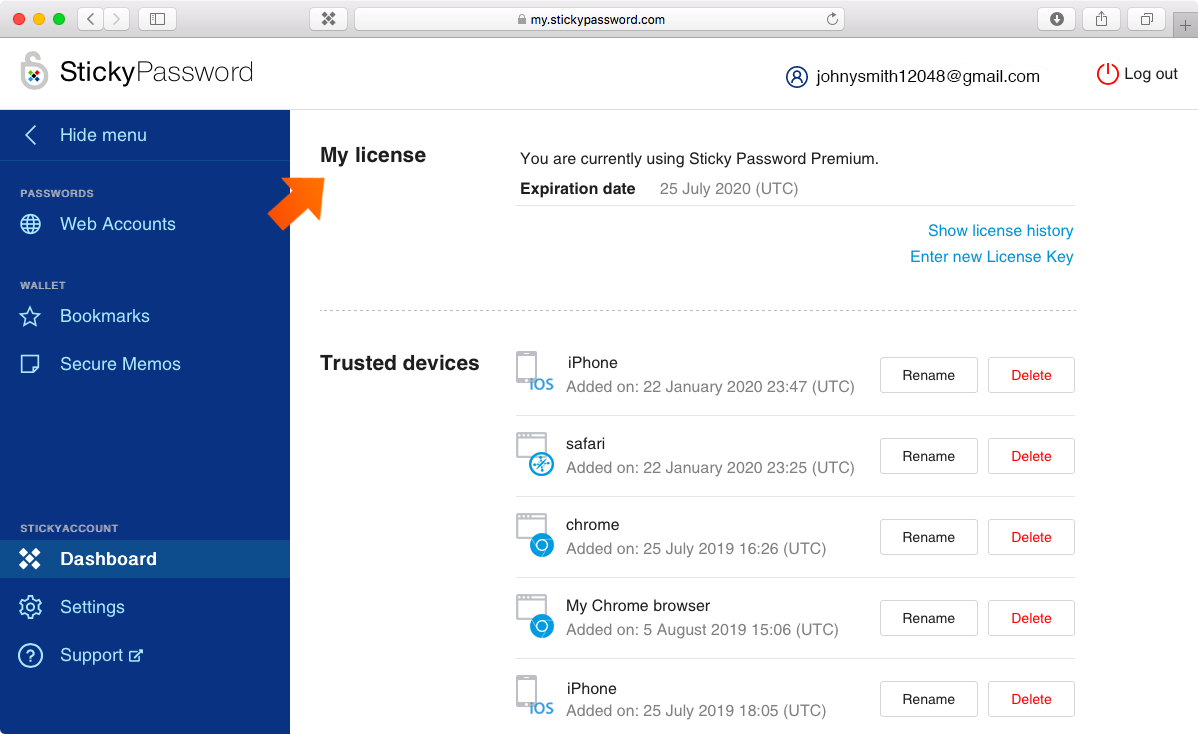Click the Secure Memos note icon
The height and width of the screenshot is (734, 1198).
30,364
